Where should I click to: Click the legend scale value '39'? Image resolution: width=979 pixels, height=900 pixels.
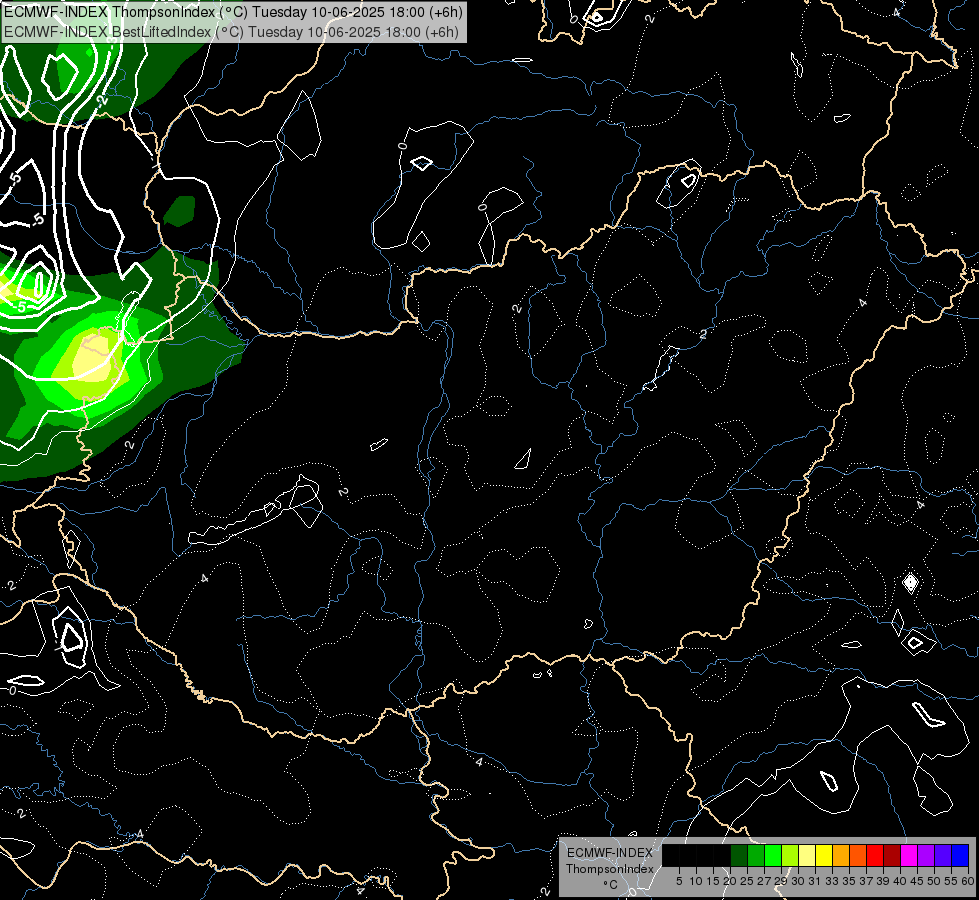pos(883,881)
